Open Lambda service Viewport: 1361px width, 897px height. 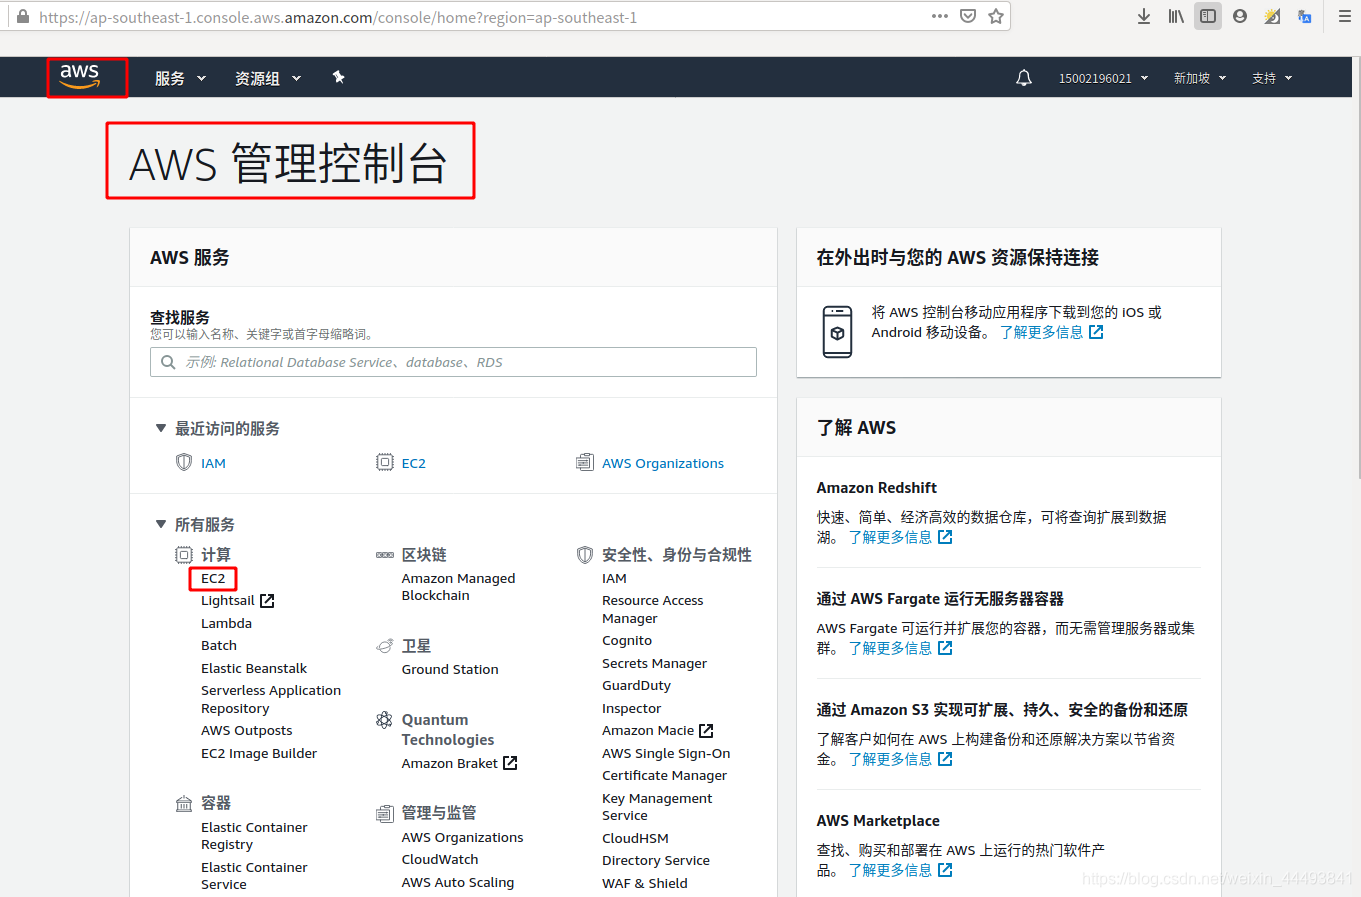click(x=226, y=623)
